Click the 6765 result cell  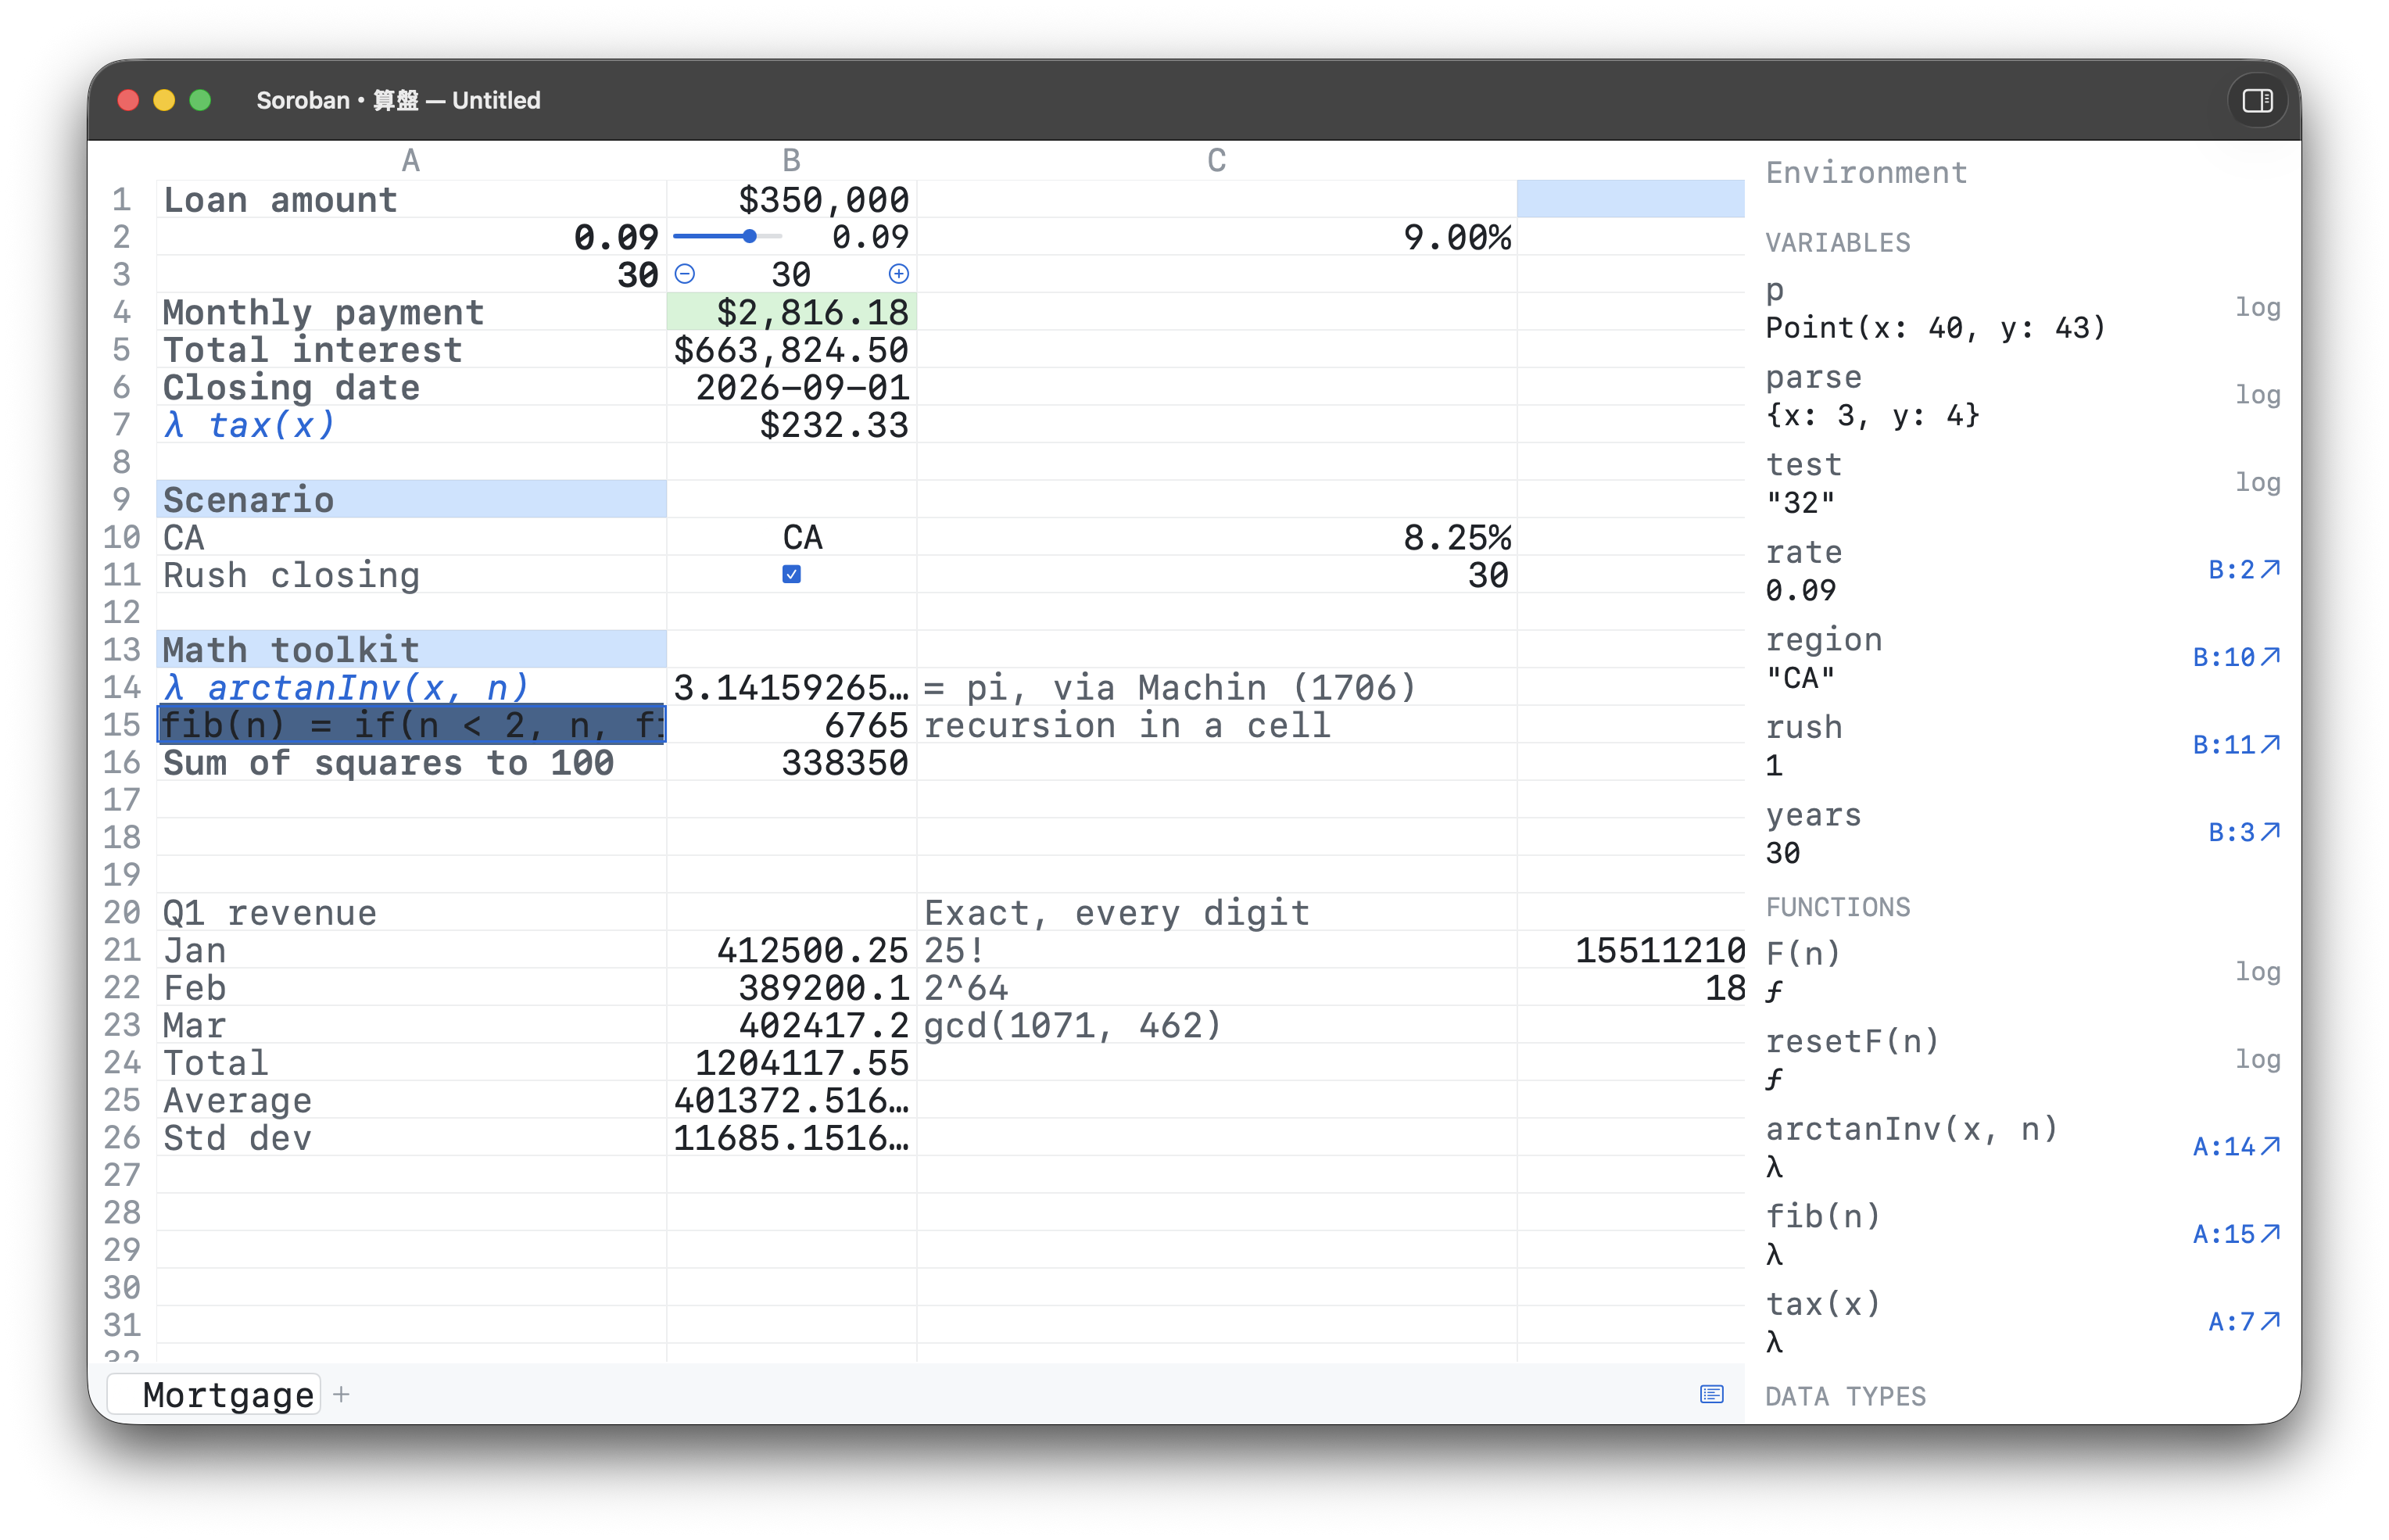click(791, 725)
